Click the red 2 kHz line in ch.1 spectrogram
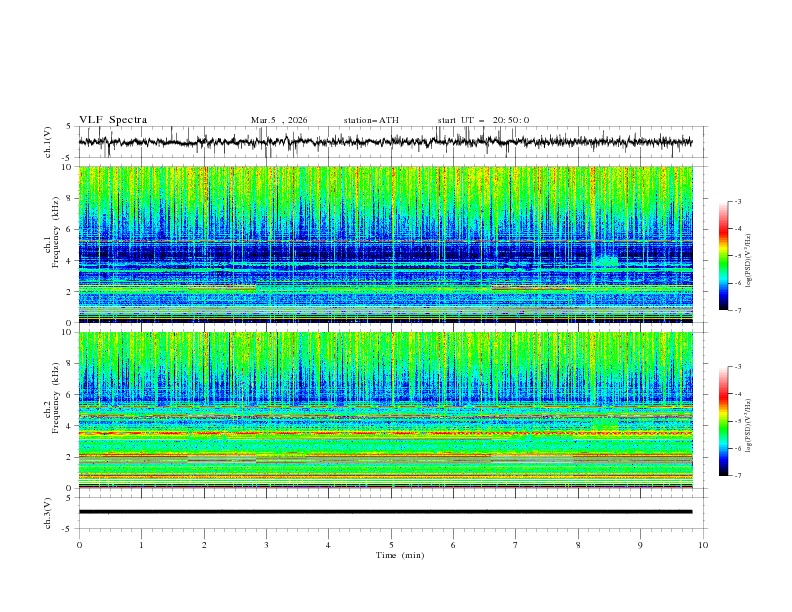Image resolution: width=792 pixels, height=612 pixels. (220, 288)
